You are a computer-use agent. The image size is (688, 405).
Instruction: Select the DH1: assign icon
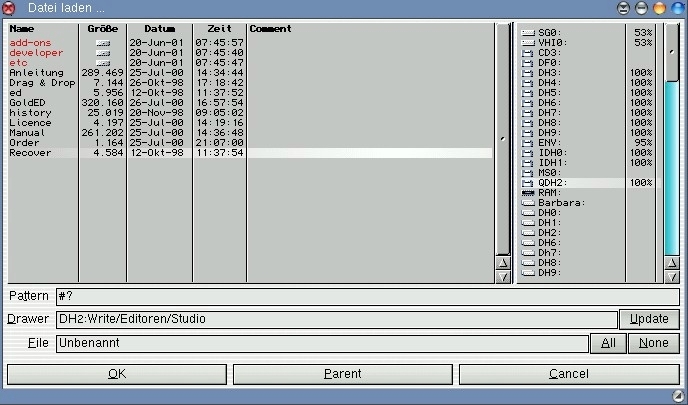pyautogui.click(x=528, y=223)
